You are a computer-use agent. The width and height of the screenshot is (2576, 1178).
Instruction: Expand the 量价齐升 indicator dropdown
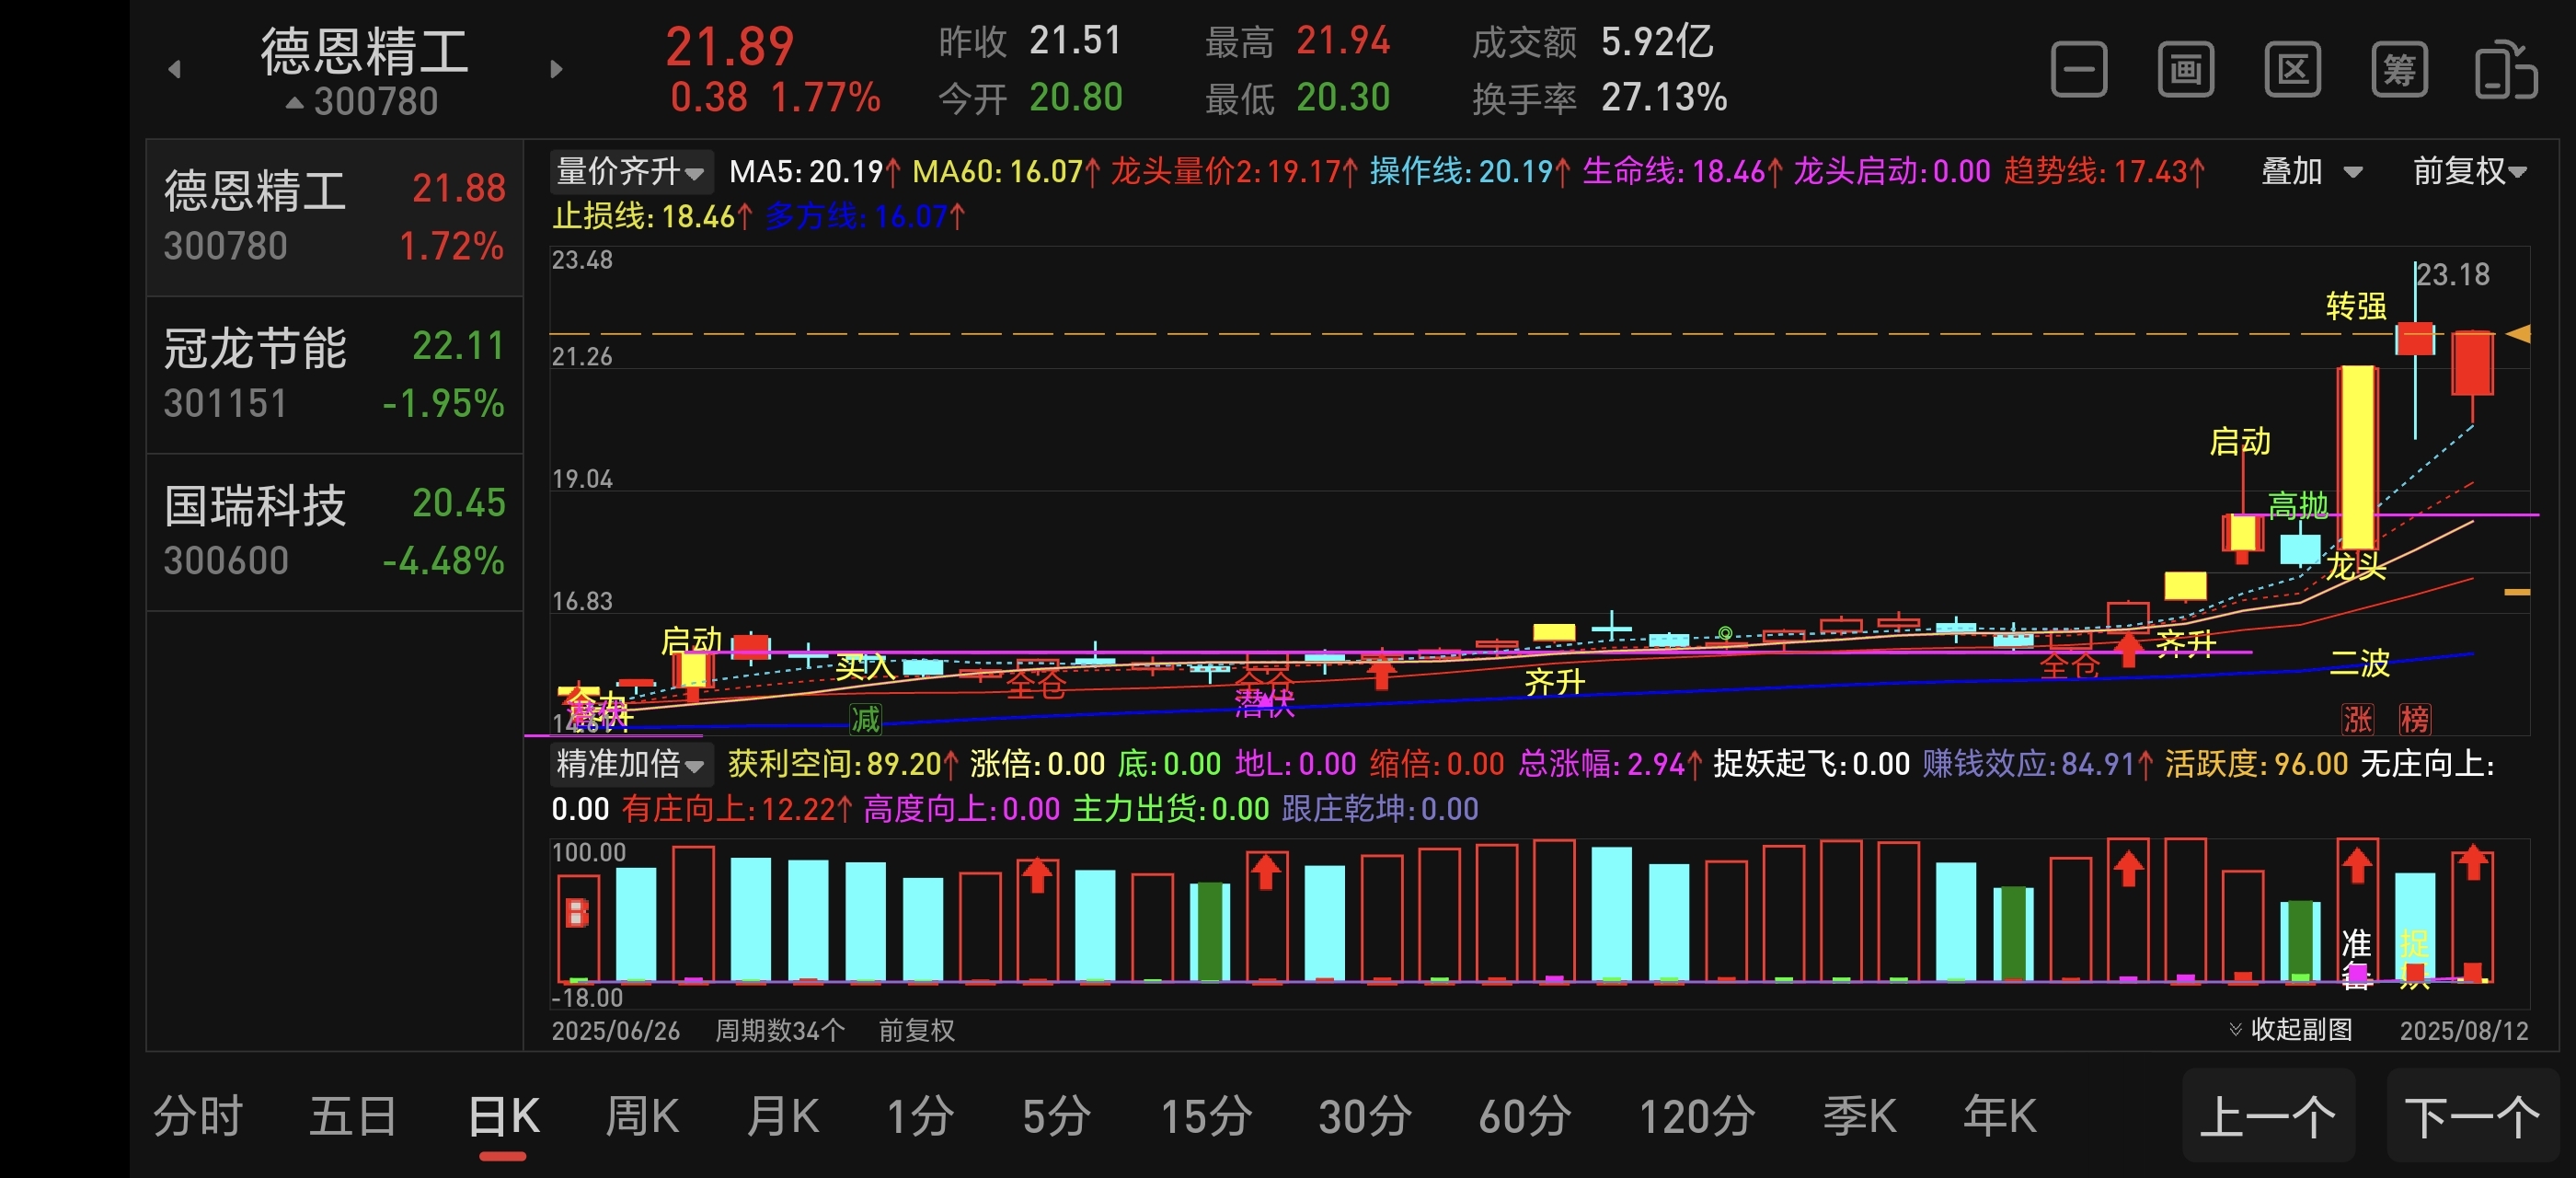point(631,171)
